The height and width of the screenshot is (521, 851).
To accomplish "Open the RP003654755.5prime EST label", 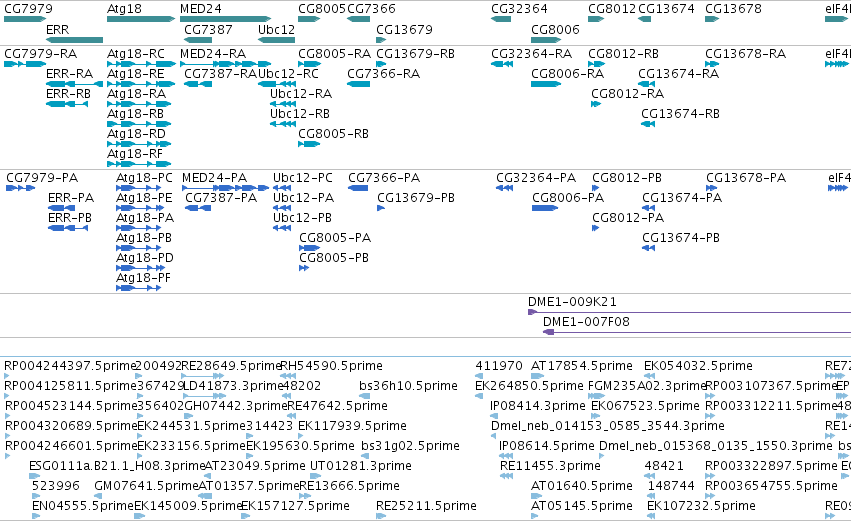I will pos(772,486).
